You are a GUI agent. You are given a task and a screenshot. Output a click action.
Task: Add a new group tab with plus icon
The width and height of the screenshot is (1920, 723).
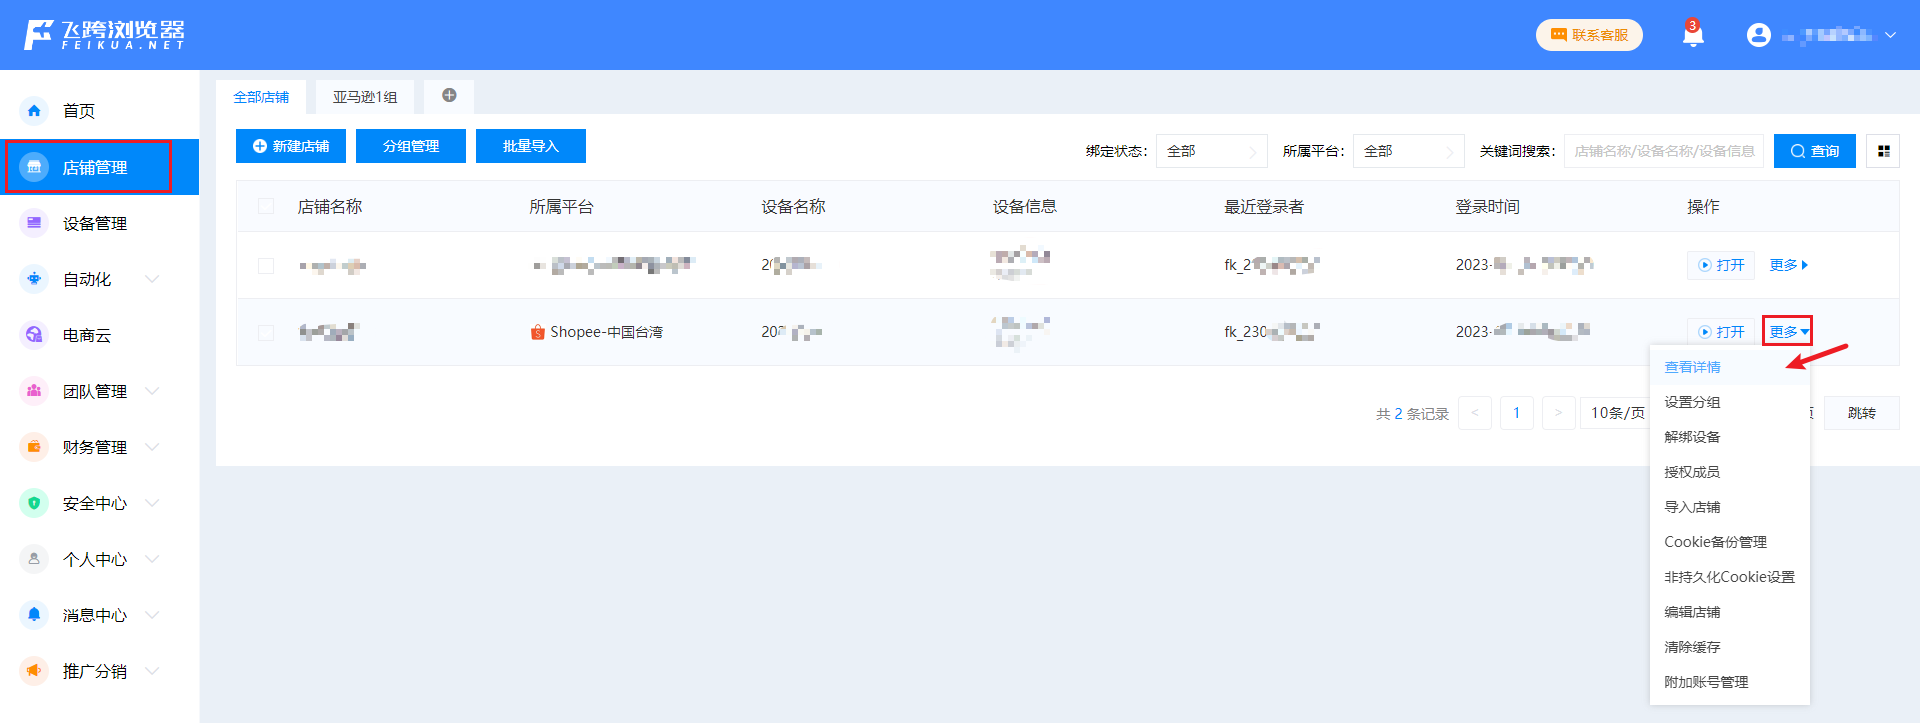click(449, 96)
